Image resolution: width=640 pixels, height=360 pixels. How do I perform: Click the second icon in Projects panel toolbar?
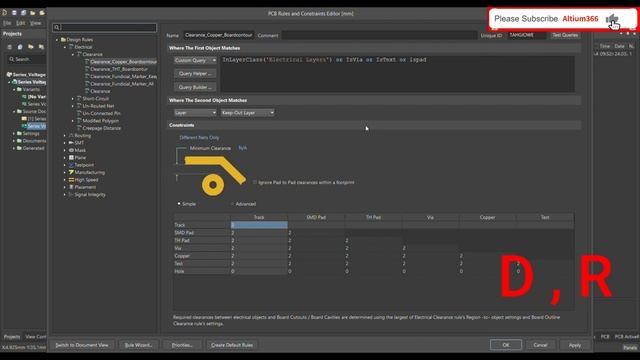click(x=20, y=47)
